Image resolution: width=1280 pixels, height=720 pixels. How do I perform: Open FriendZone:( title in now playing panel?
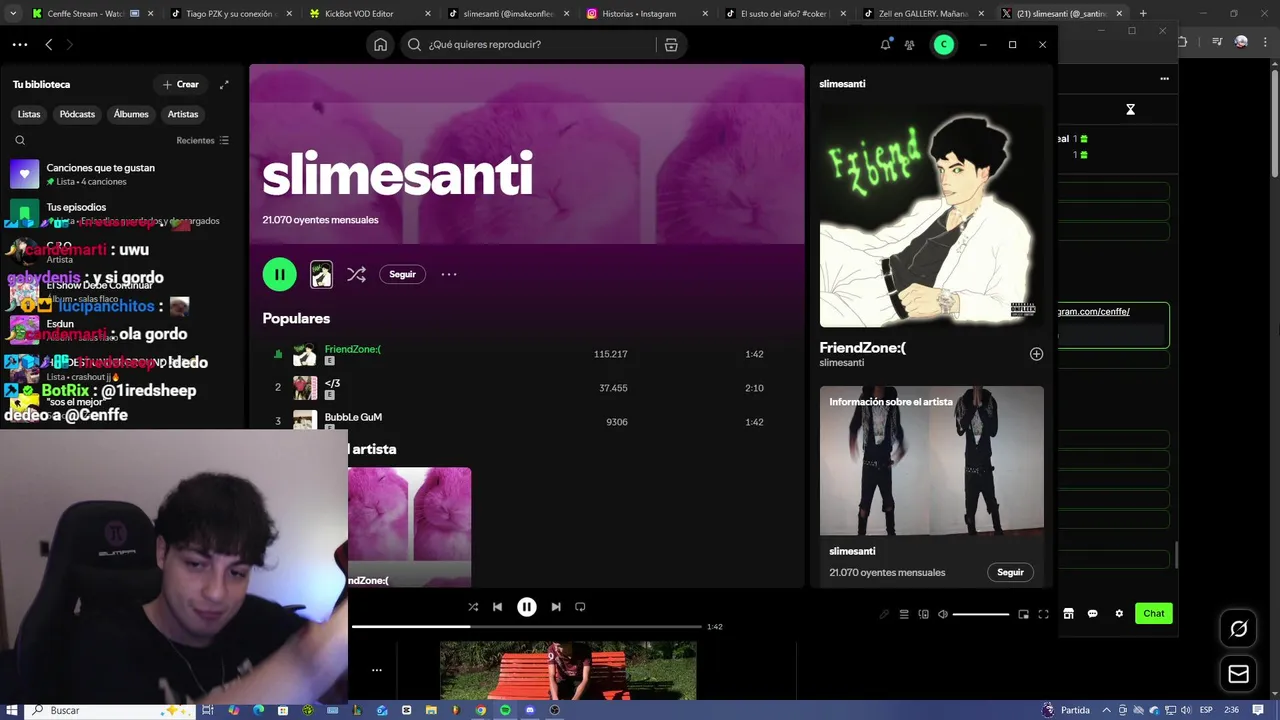[x=862, y=348]
